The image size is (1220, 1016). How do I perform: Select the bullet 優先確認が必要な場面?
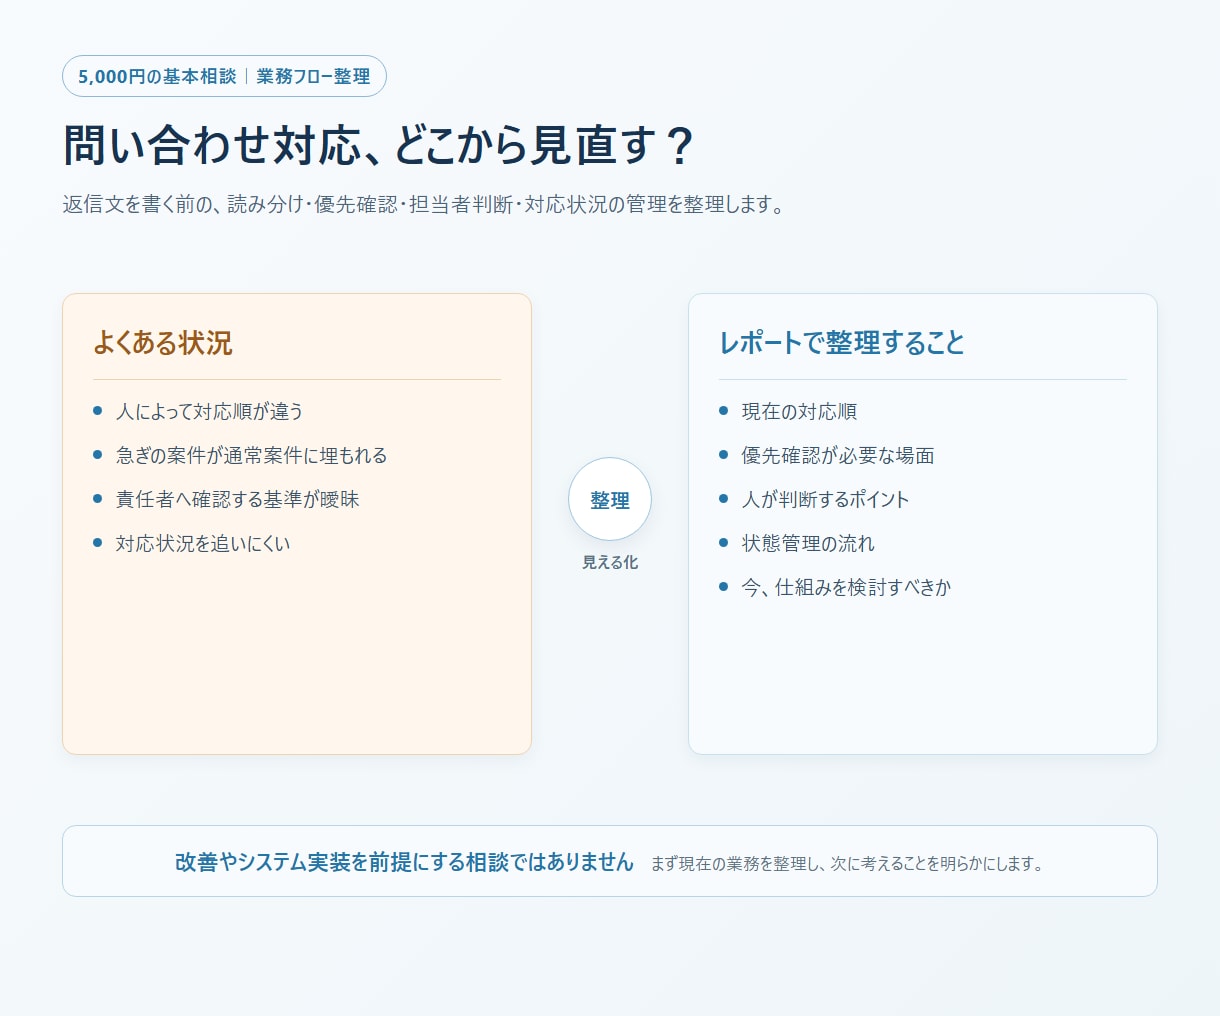tap(827, 455)
